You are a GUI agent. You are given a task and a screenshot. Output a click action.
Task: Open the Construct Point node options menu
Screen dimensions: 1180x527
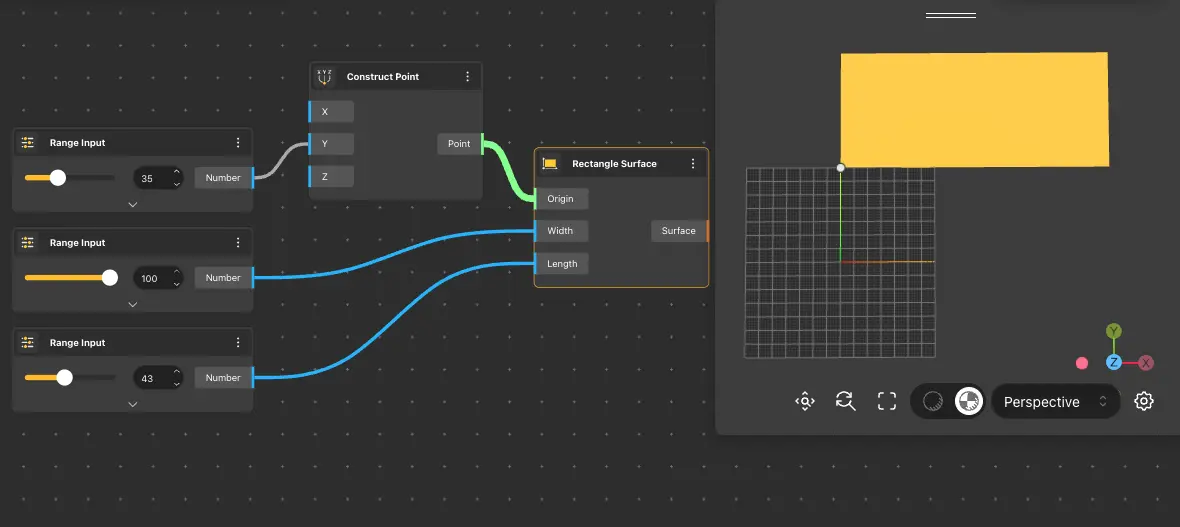point(467,77)
